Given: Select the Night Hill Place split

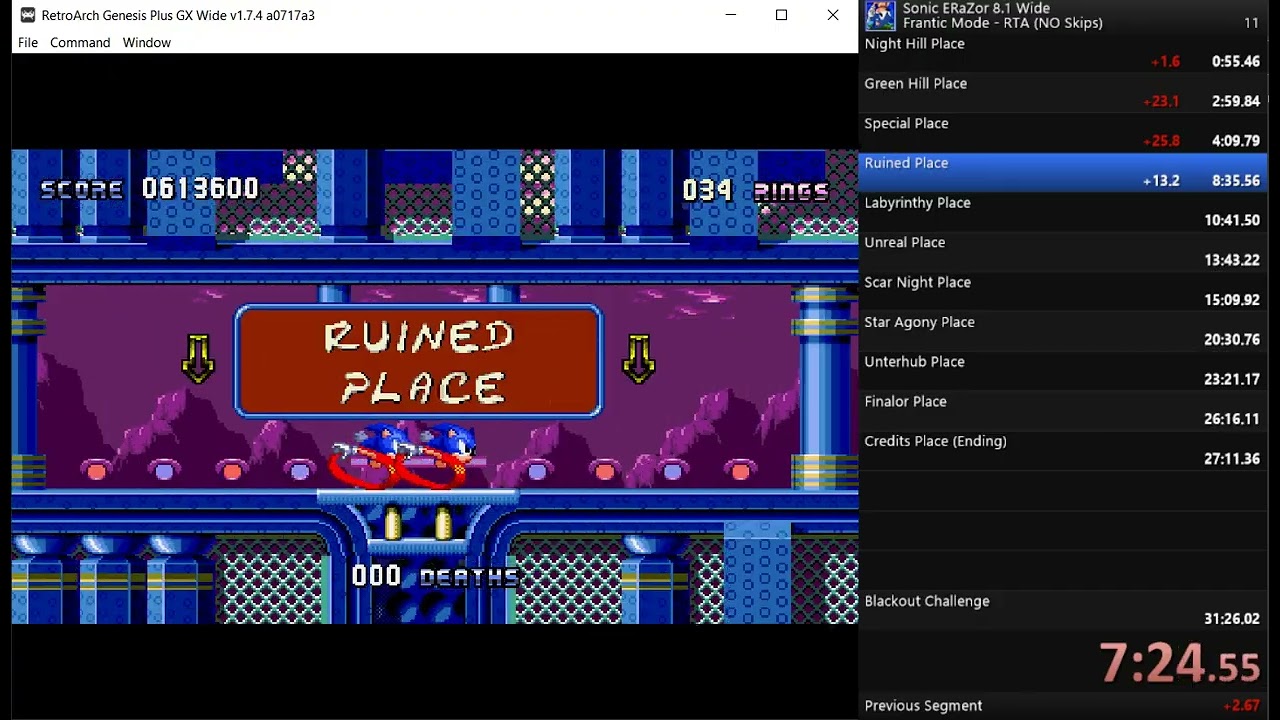Looking at the screenshot, I should coord(1062,53).
